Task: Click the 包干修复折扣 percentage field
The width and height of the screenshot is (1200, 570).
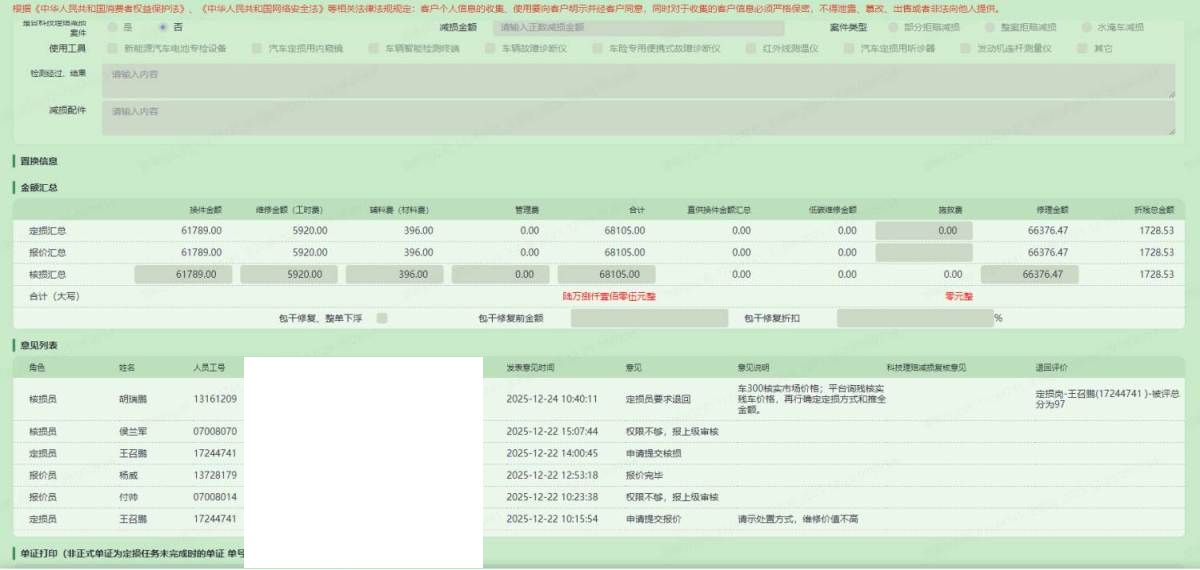Action: [913, 318]
